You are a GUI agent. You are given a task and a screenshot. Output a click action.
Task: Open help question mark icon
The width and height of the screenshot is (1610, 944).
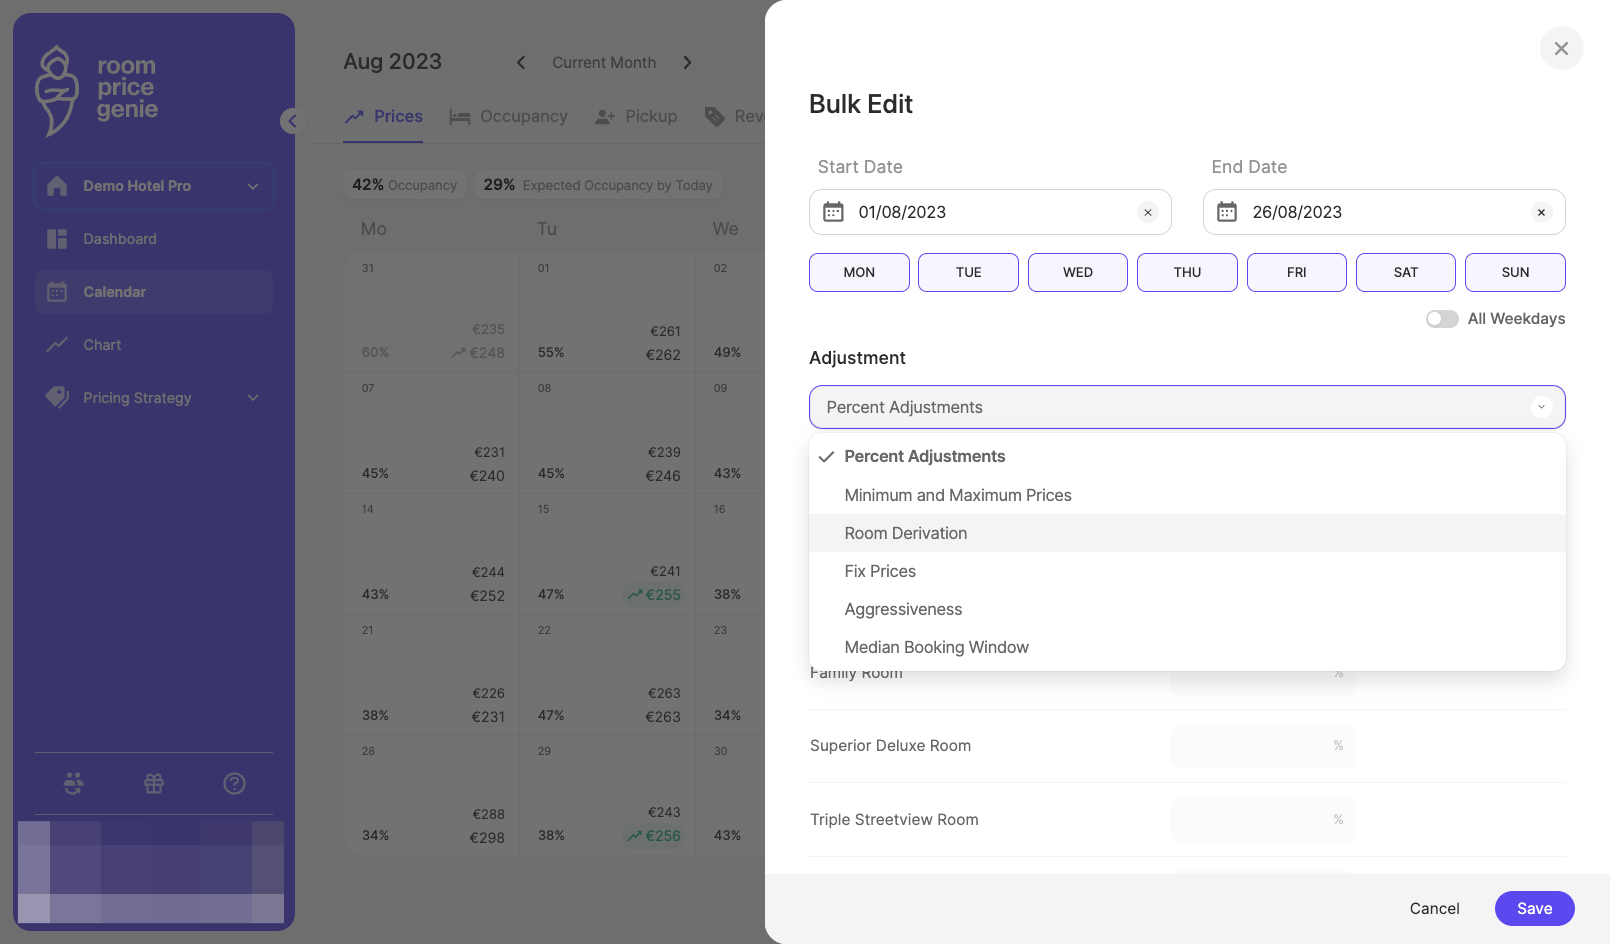[x=234, y=784]
